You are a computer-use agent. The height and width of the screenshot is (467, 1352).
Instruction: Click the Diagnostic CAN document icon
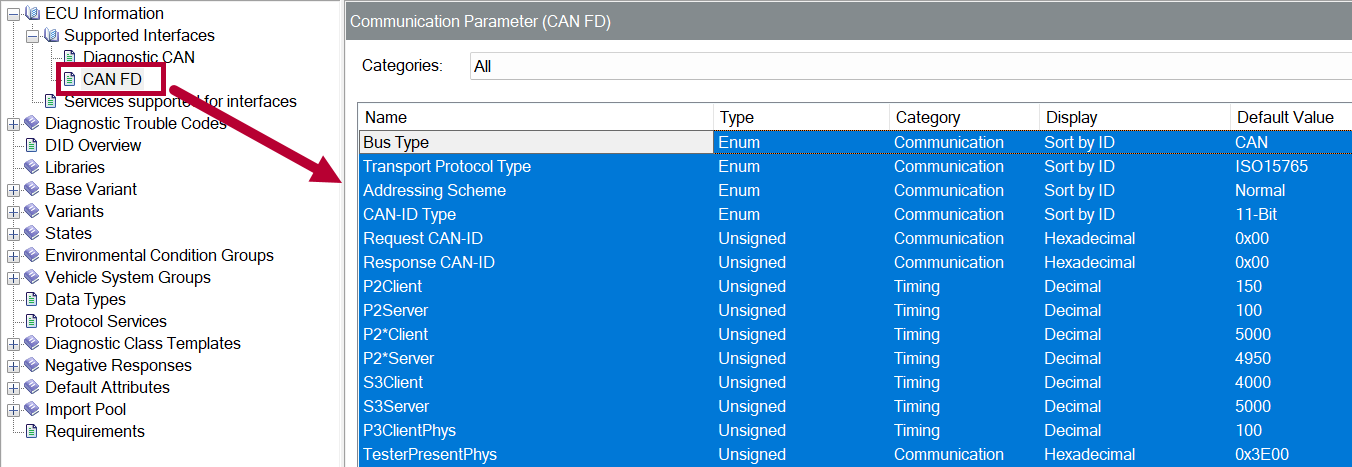[x=69, y=57]
